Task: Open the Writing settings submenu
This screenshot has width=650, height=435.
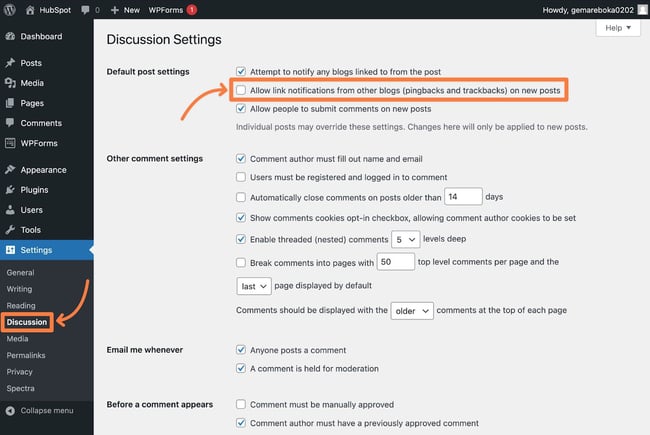Action: pos(19,289)
